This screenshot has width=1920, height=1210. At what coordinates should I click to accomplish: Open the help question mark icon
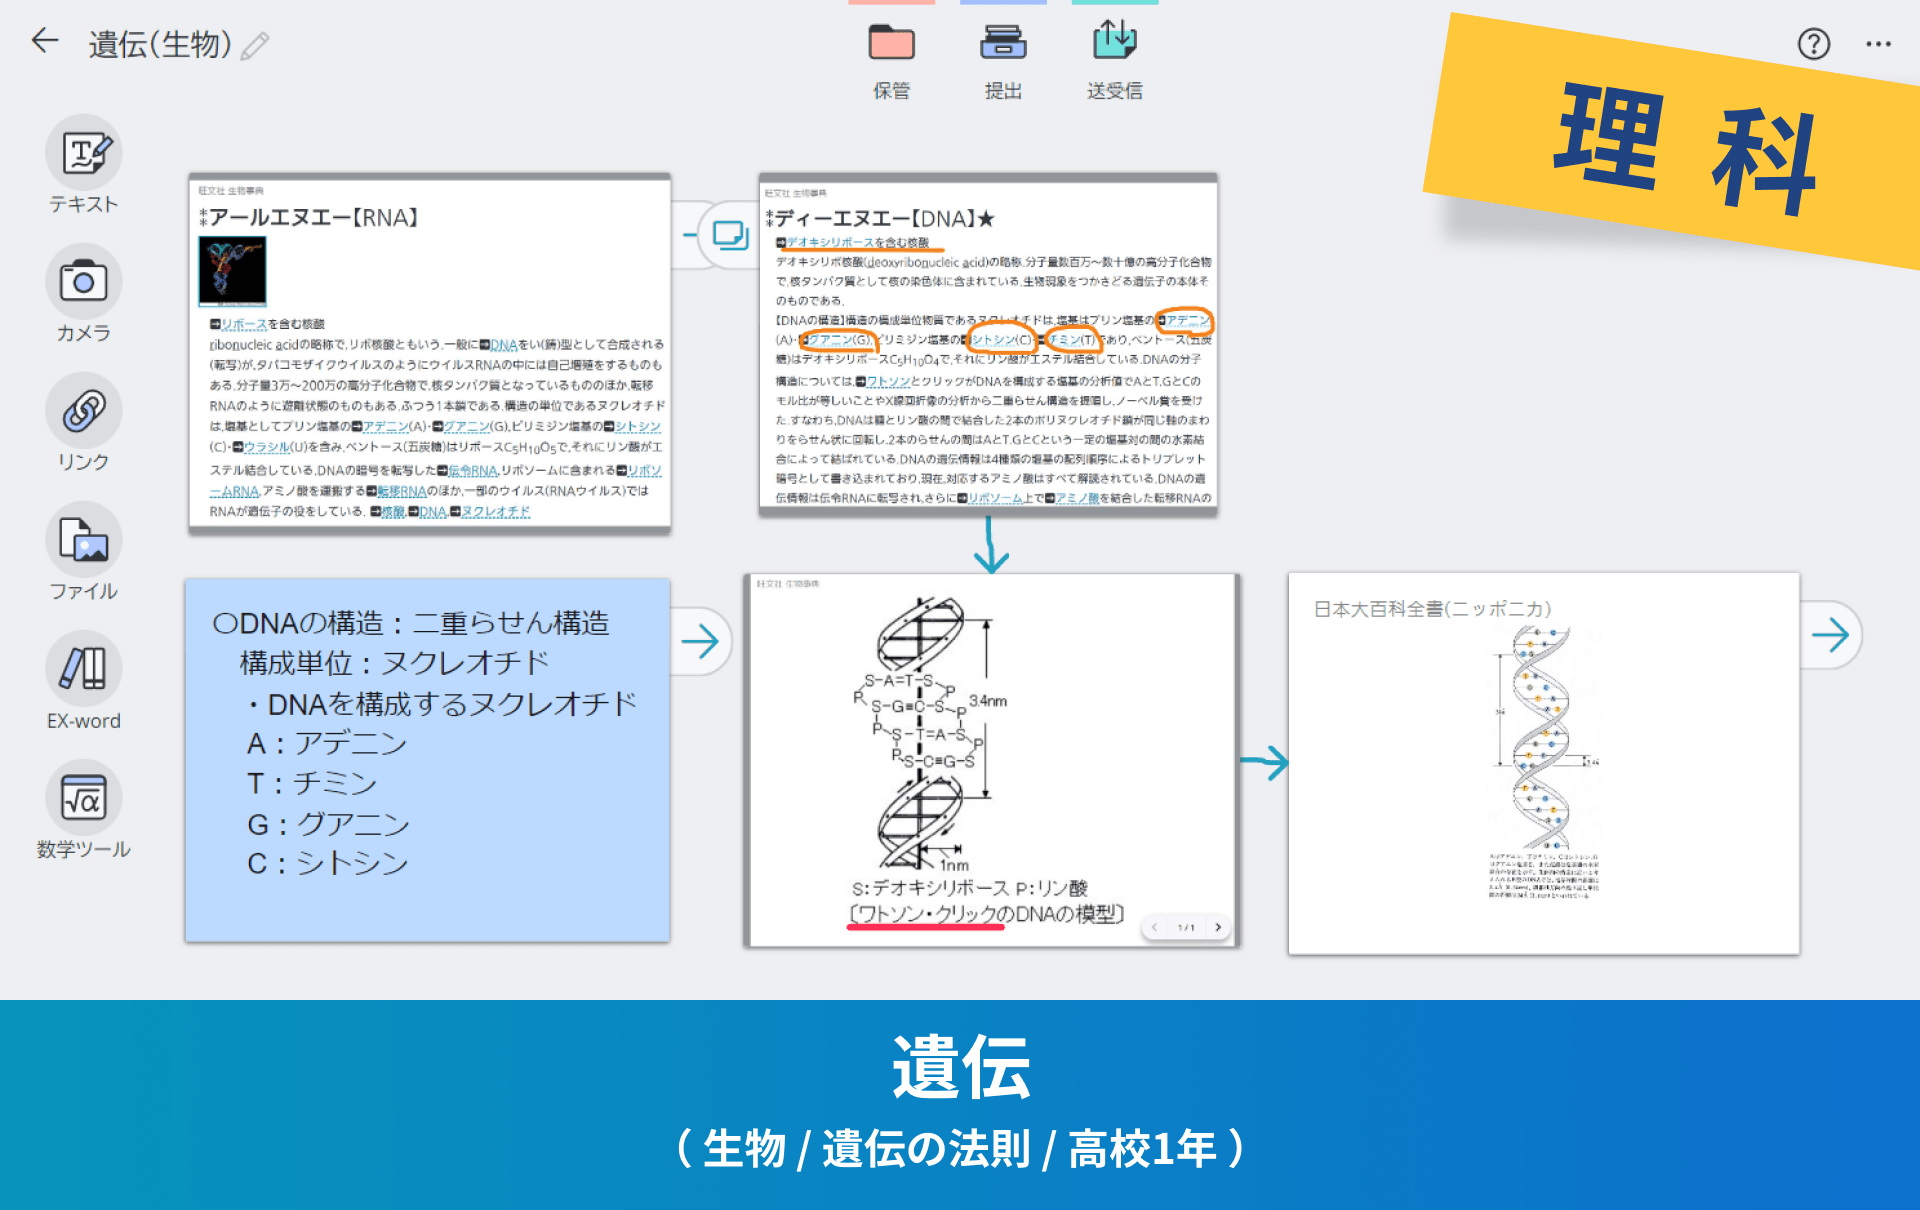coord(1813,44)
